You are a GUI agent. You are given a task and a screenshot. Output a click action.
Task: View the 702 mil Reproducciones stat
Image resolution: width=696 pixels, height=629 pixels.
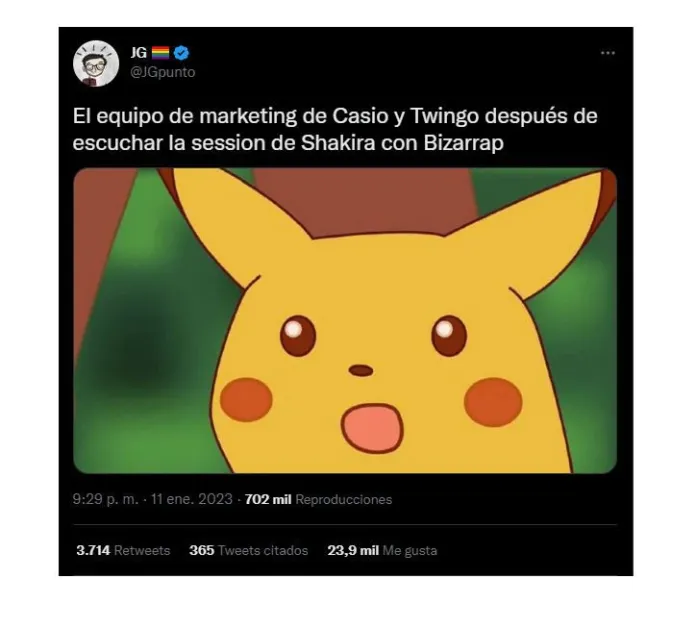tap(318, 499)
